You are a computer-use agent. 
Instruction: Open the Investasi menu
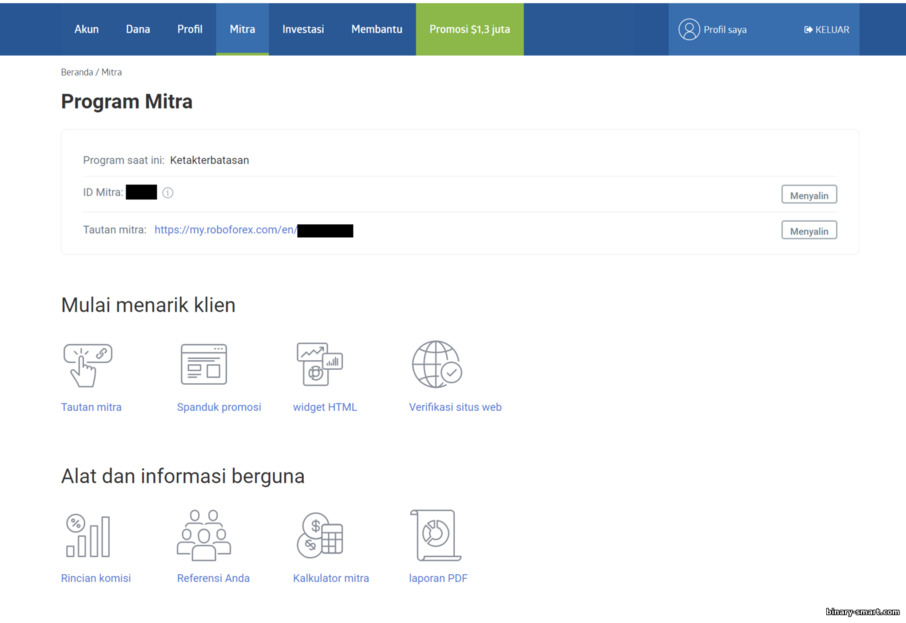click(303, 29)
